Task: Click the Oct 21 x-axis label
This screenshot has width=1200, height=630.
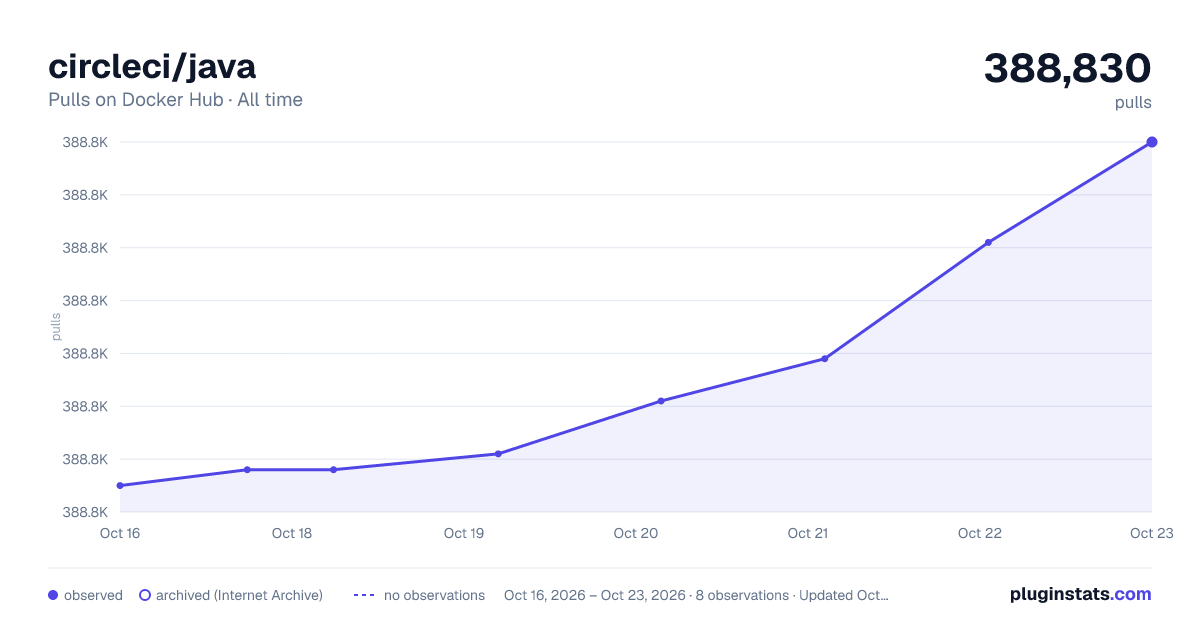Action: 808,533
